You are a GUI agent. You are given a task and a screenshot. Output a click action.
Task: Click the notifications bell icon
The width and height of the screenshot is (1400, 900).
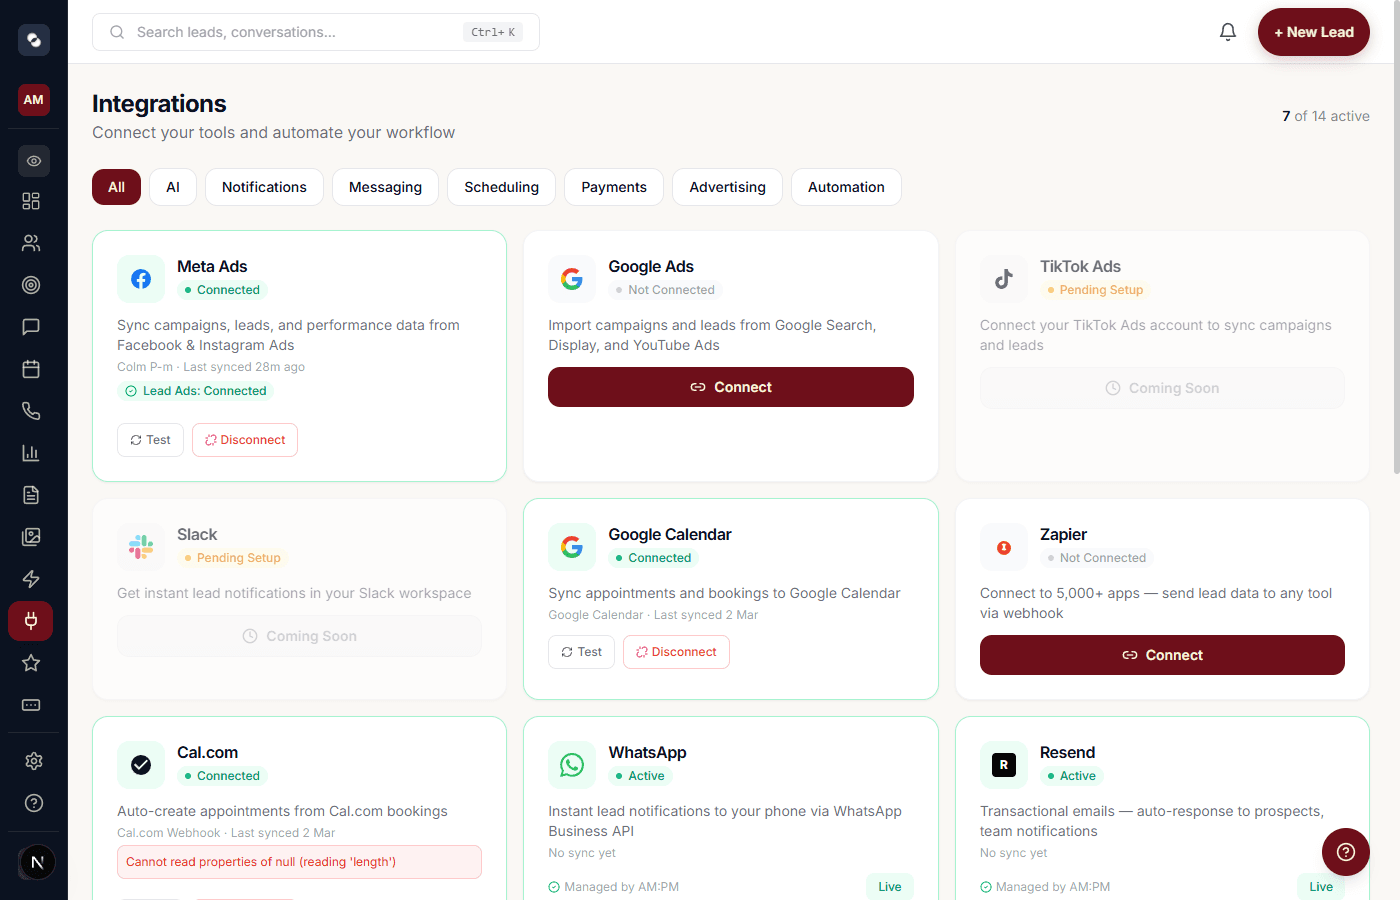pyautogui.click(x=1228, y=31)
